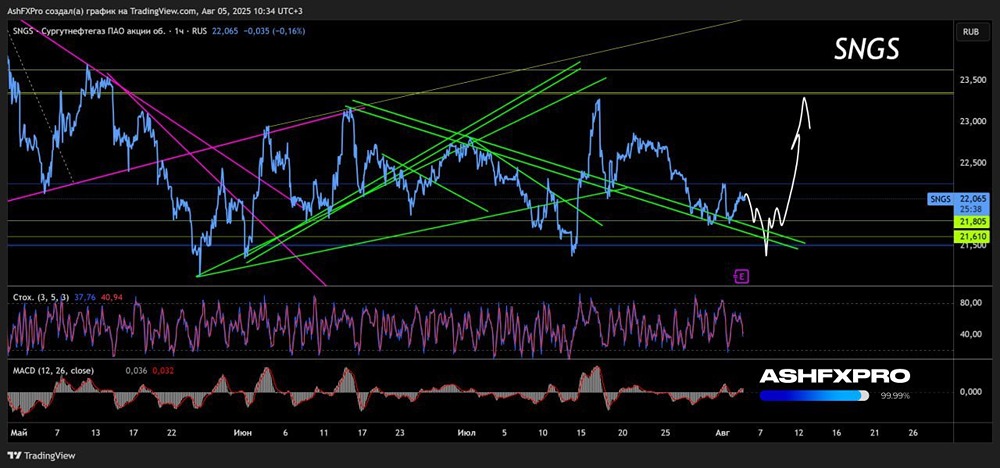The image size is (1000, 468).
Task: Click the 26 date label on time axis
Action: tap(913, 432)
